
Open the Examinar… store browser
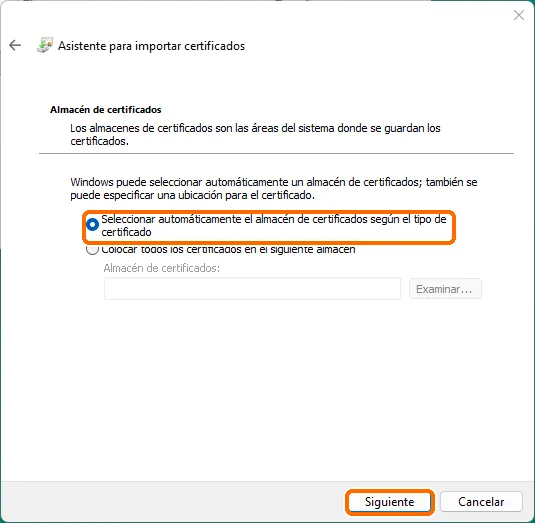445,289
